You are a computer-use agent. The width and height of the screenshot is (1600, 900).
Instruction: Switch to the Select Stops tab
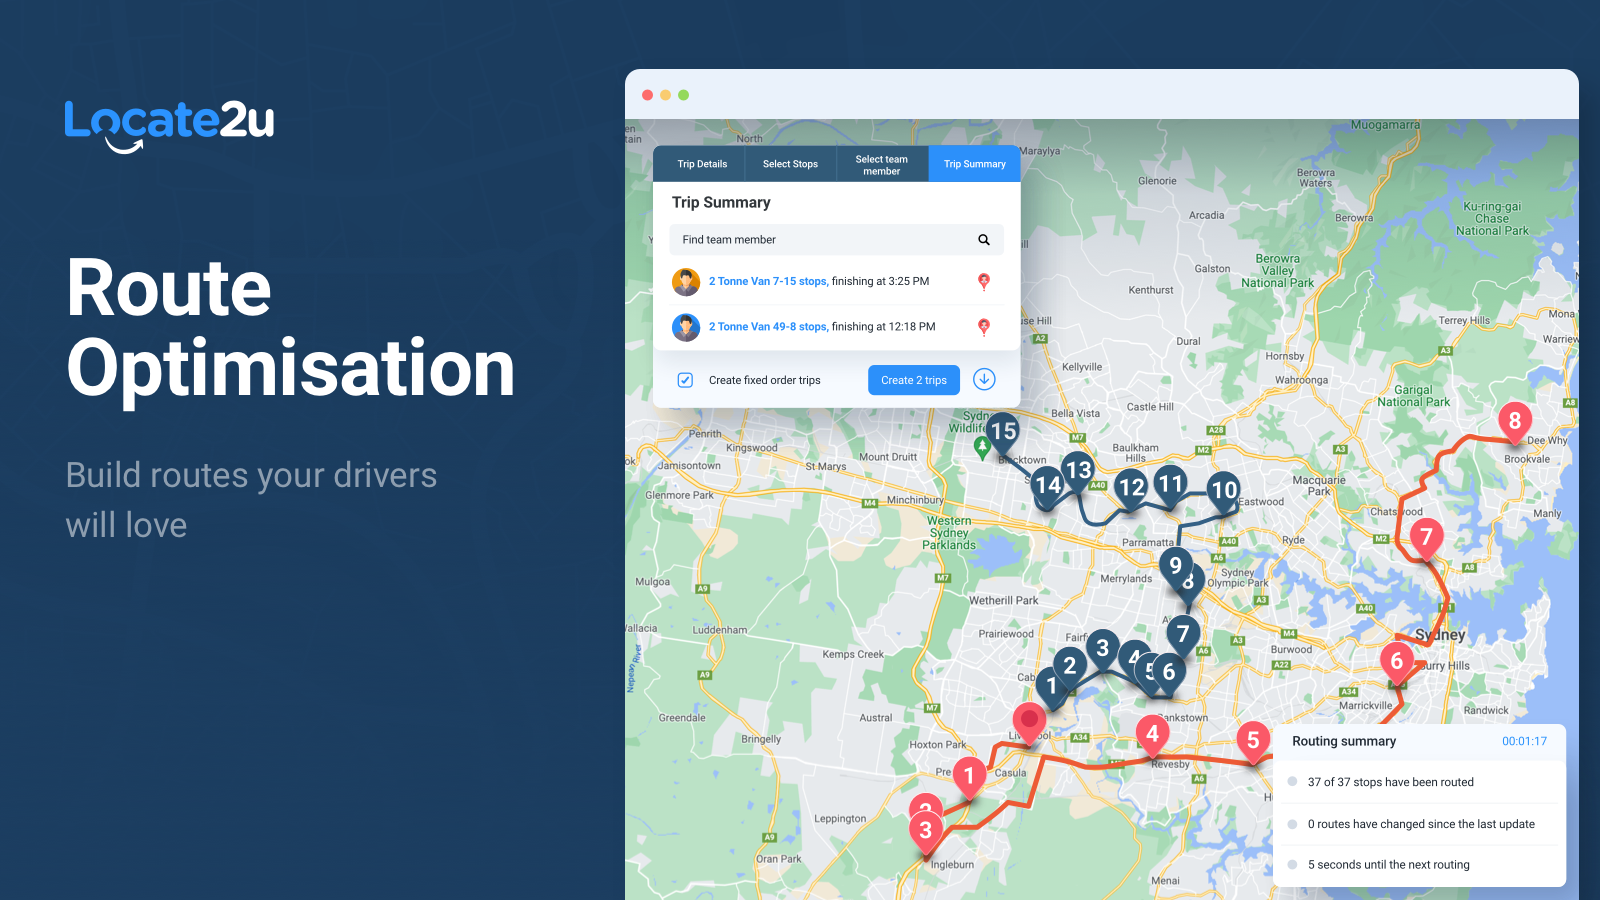tap(790, 163)
